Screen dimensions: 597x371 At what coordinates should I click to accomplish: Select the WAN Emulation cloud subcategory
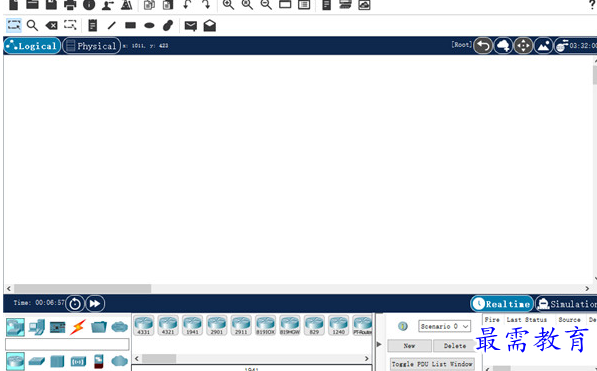pyautogui.click(x=120, y=361)
